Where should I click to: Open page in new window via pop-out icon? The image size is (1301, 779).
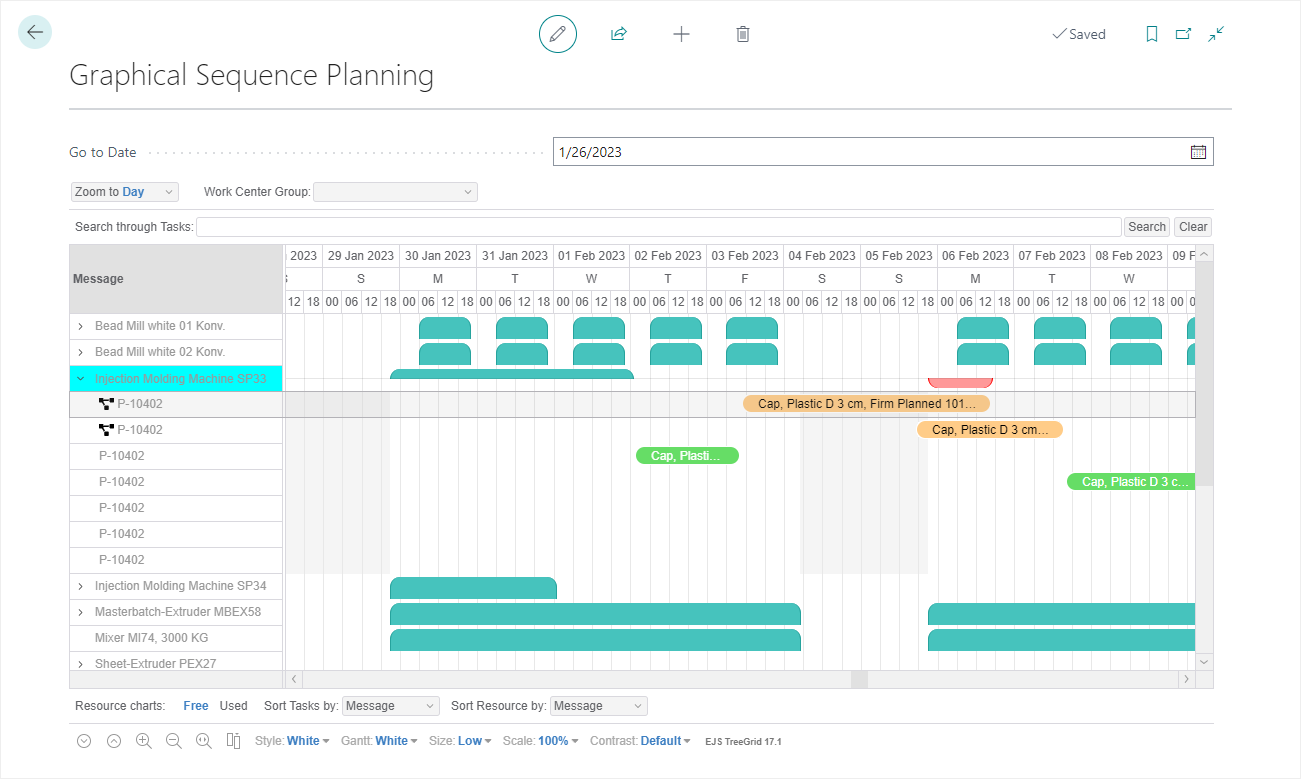1183,33
